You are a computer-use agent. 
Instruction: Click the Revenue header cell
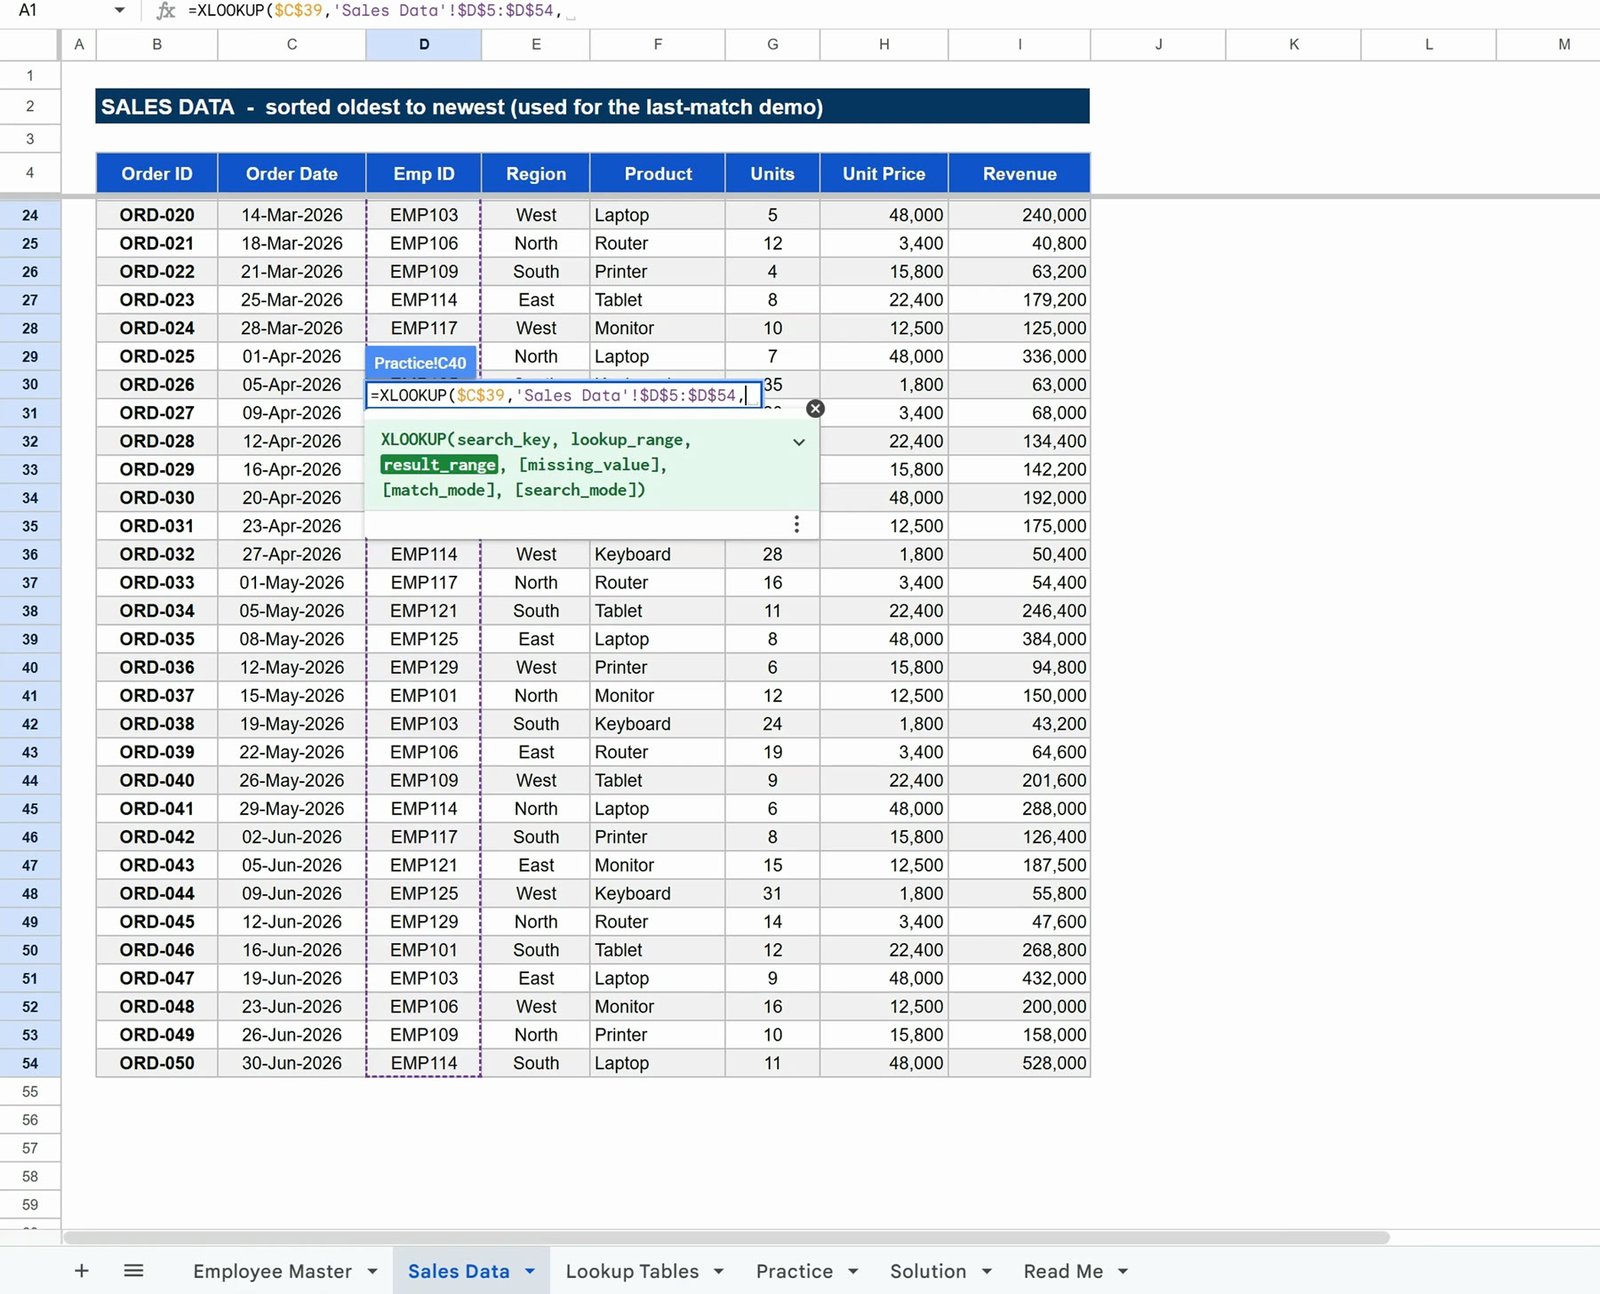[1019, 173]
